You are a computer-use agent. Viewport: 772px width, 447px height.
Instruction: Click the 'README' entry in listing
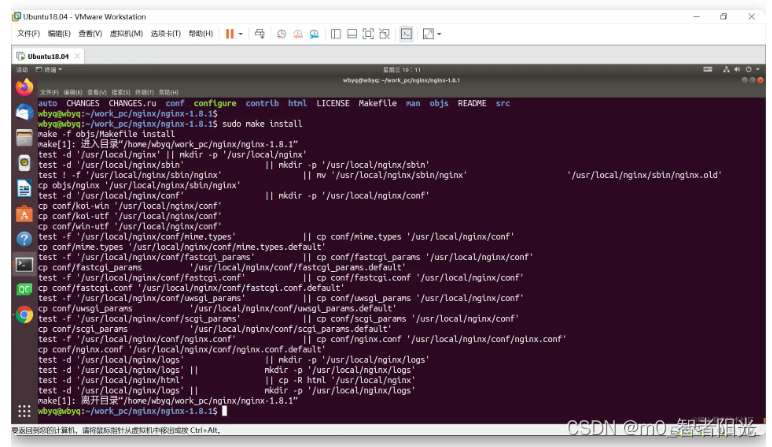coord(472,103)
